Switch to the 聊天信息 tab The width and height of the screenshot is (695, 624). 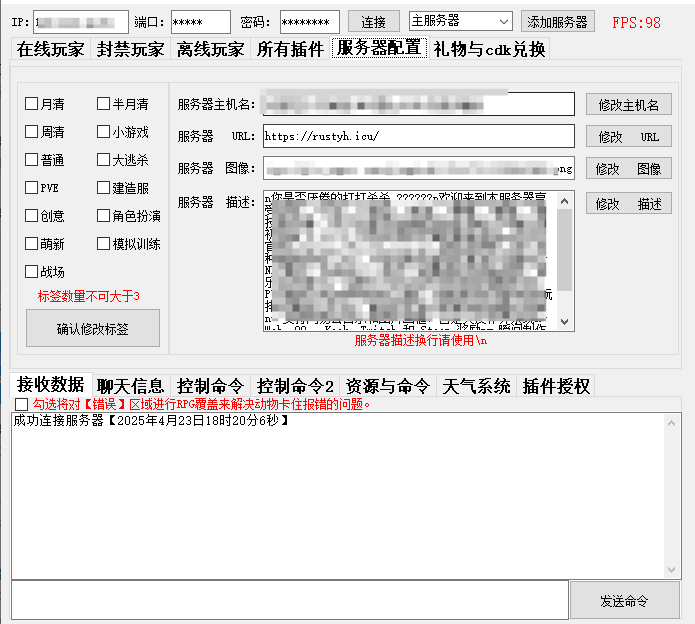coord(130,386)
